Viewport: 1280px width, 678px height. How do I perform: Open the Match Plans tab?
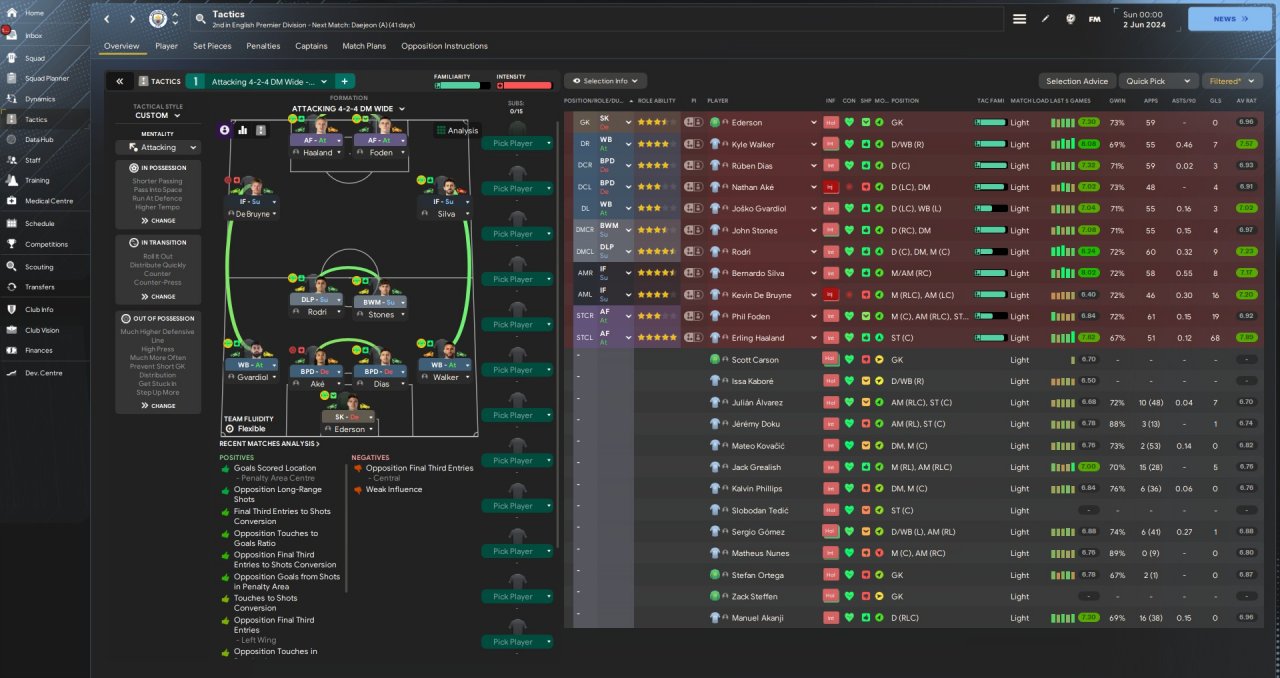coord(364,46)
